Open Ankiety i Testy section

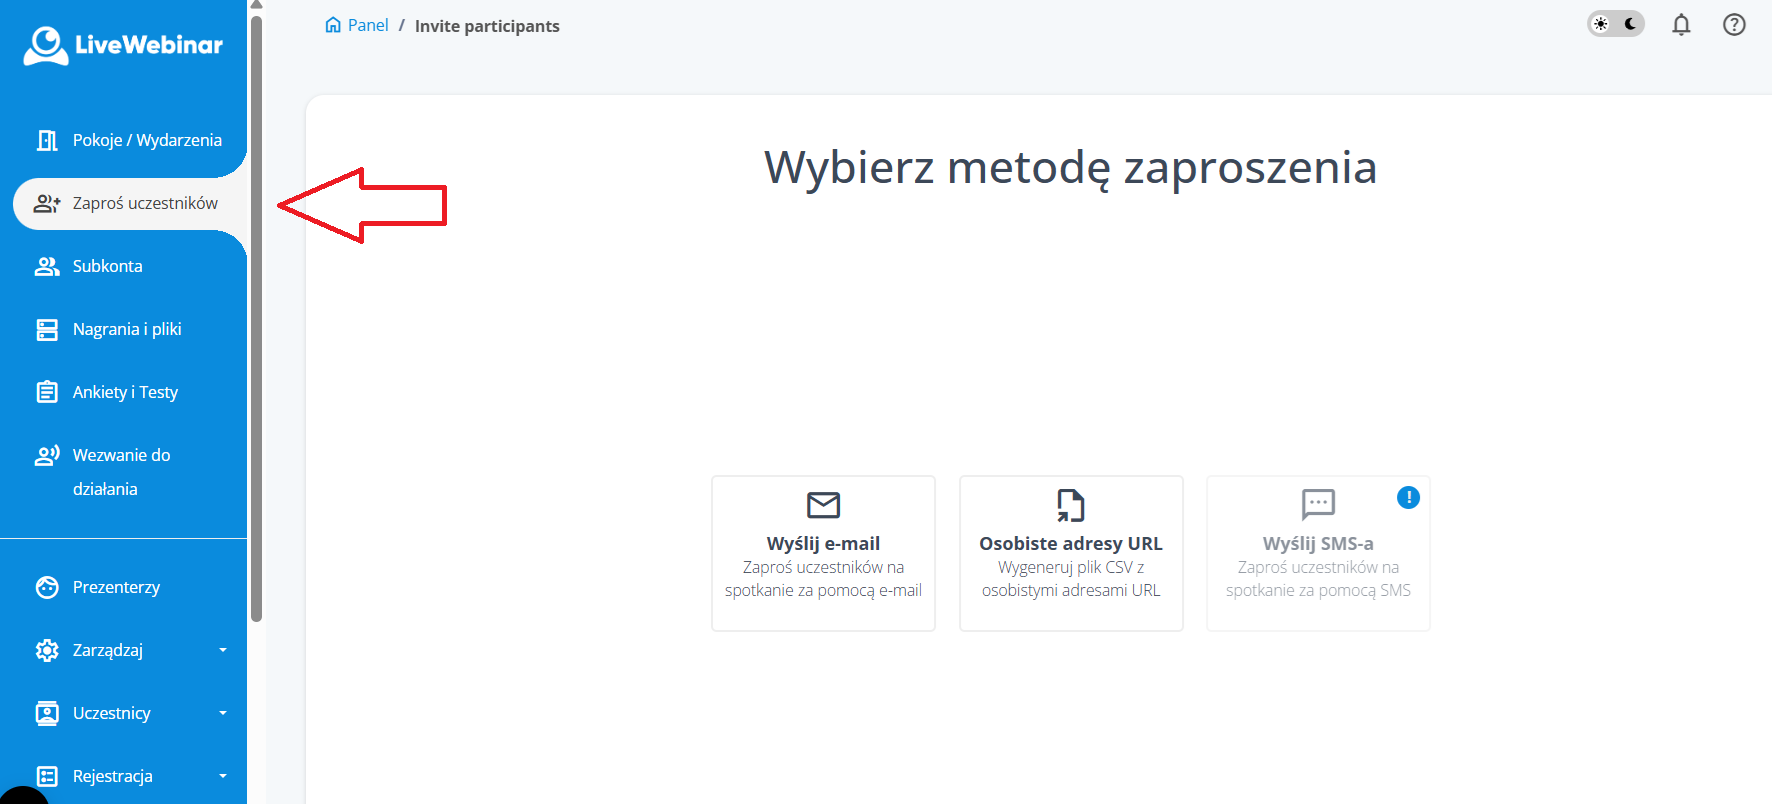(x=125, y=392)
